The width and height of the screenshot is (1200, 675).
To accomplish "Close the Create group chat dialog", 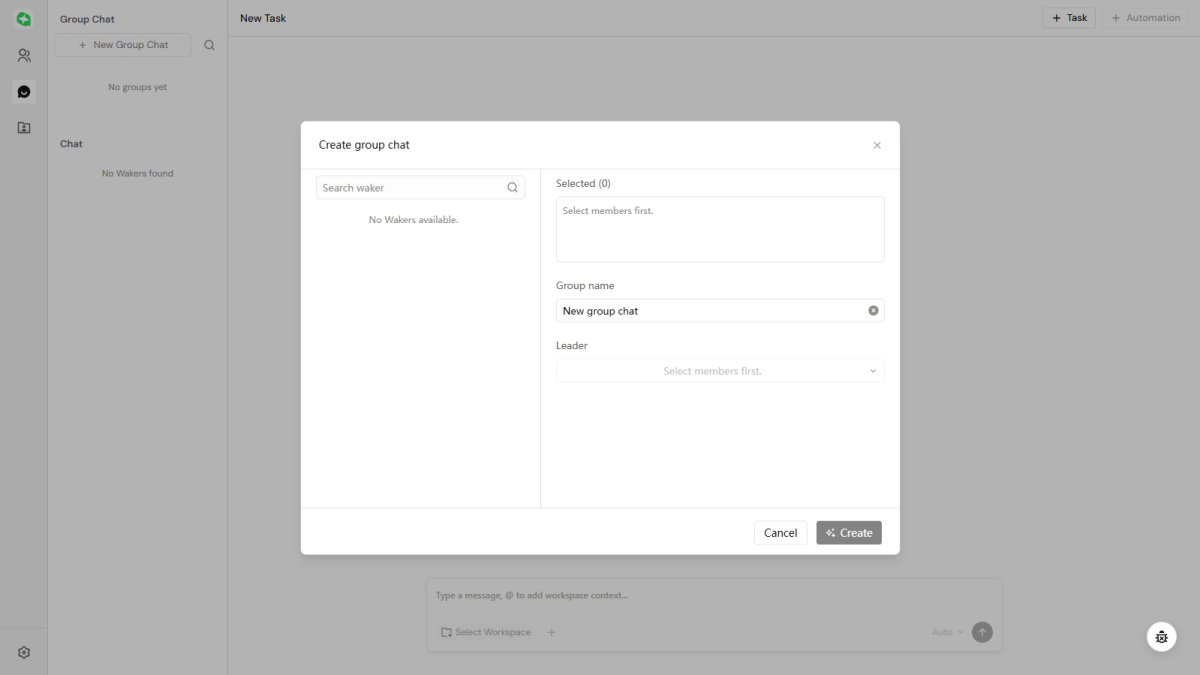I will point(877,145).
